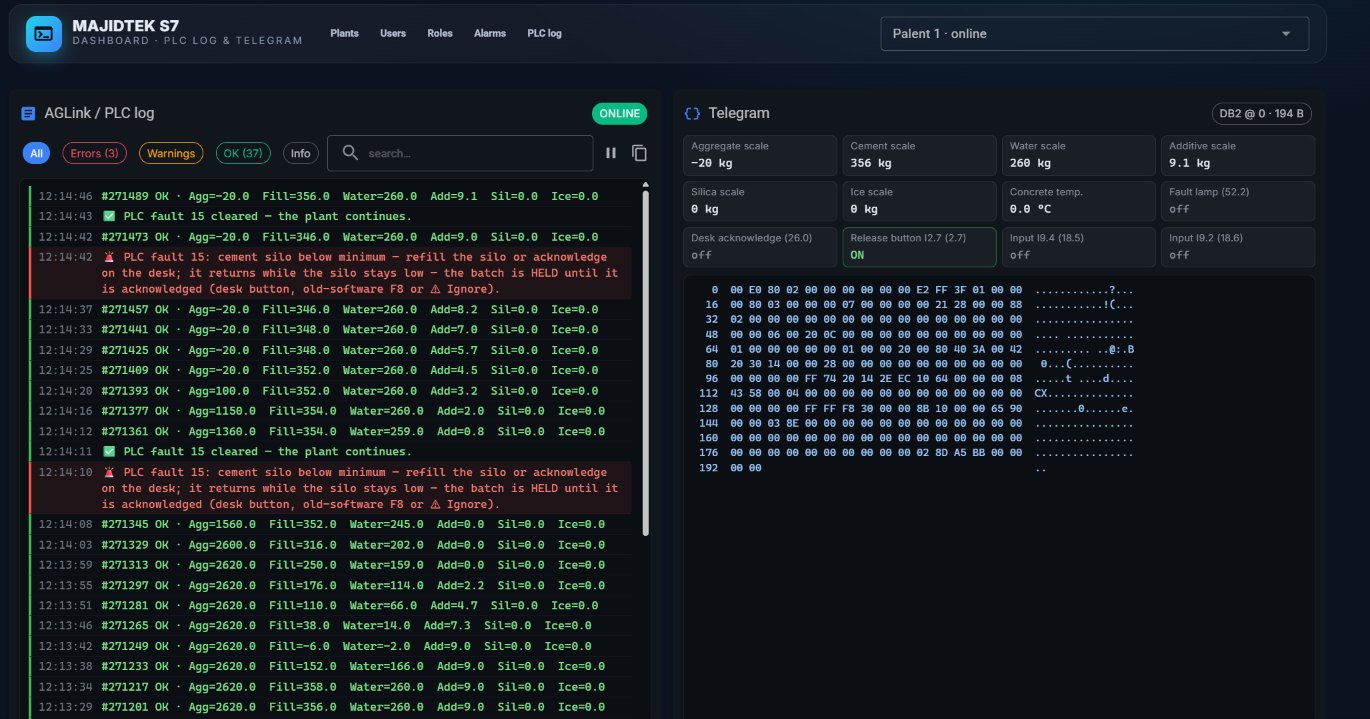Screen dimensions: 1370x719
Task: Select the Additive scale 9.1 kg card
Action: pyautogui.click(x=1238, y=155)
